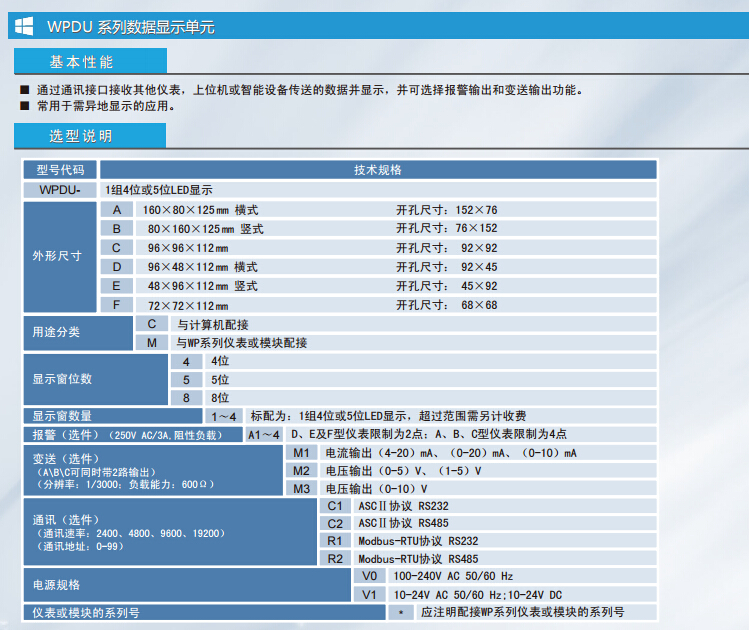Click the 1~4 display window quantity code
The image size is (749, 630).
click(x=223, y=416)
